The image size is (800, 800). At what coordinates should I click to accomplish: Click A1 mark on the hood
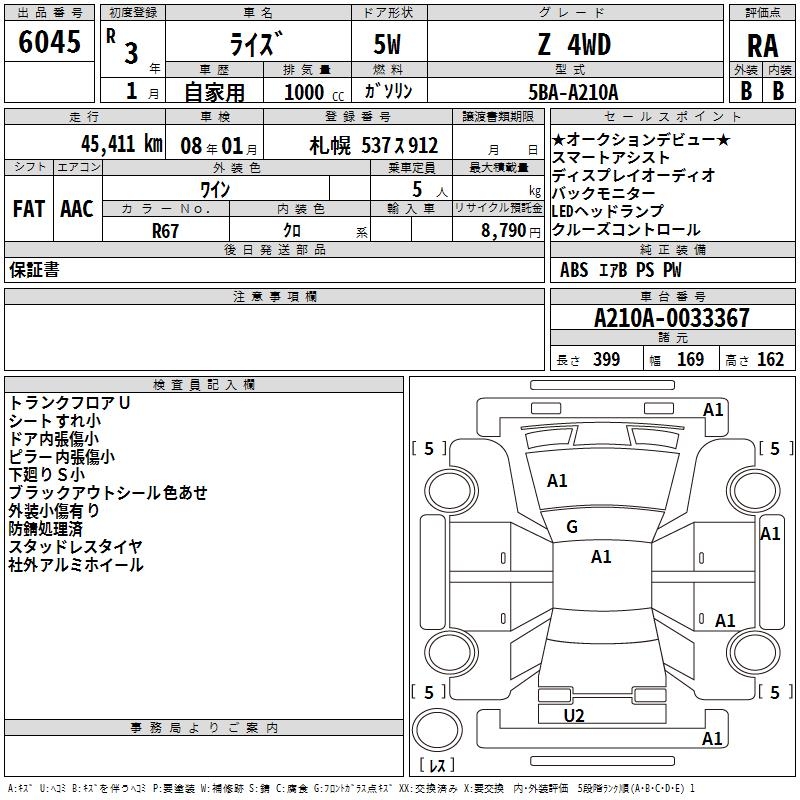point(557,481)
